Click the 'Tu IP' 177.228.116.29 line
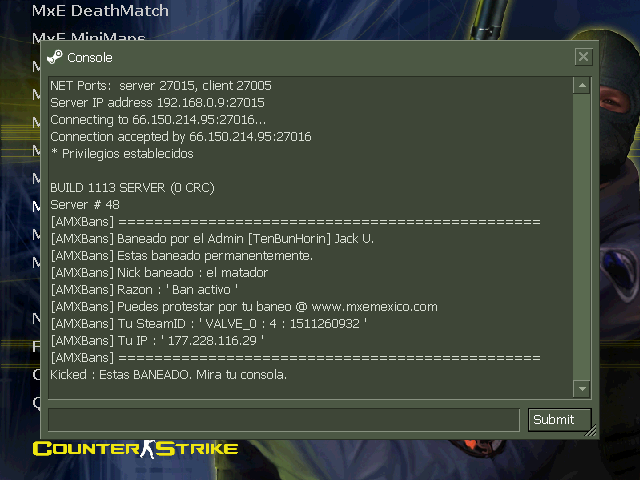Image resolution: width=640 pixels, height=480 pixels. [157, 341]
